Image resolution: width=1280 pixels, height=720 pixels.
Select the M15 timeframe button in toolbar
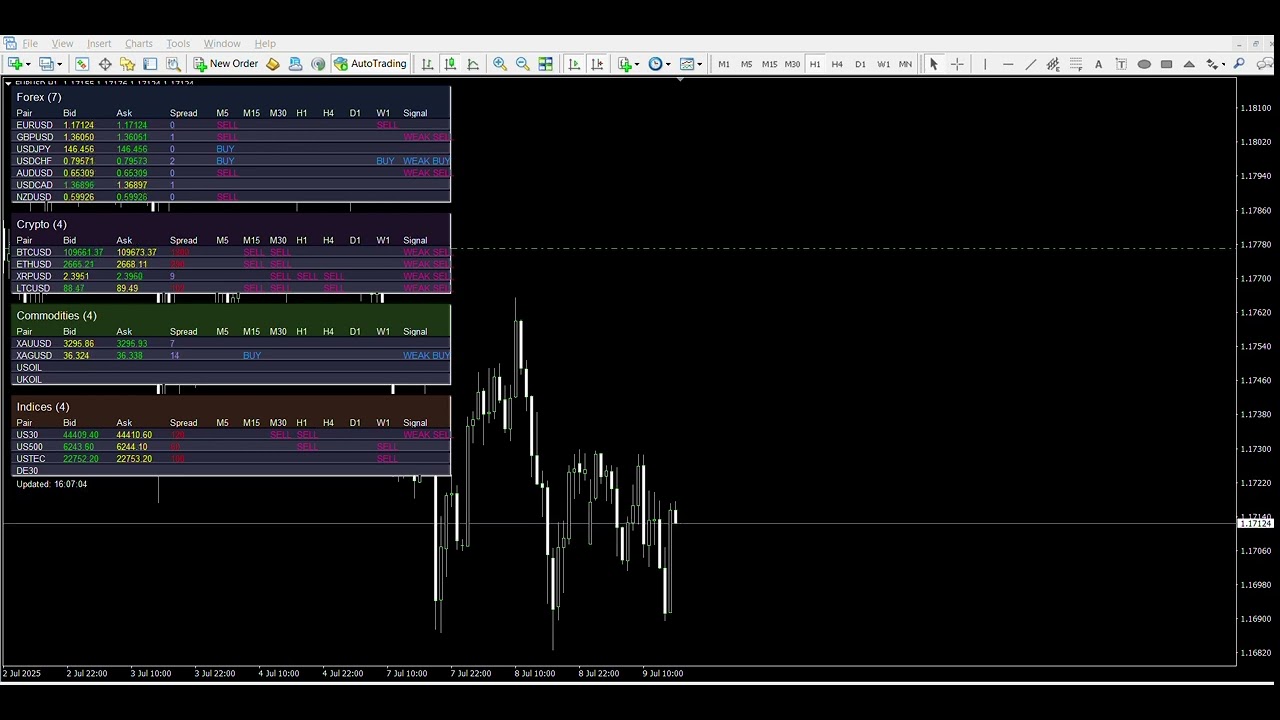(769, 64)
